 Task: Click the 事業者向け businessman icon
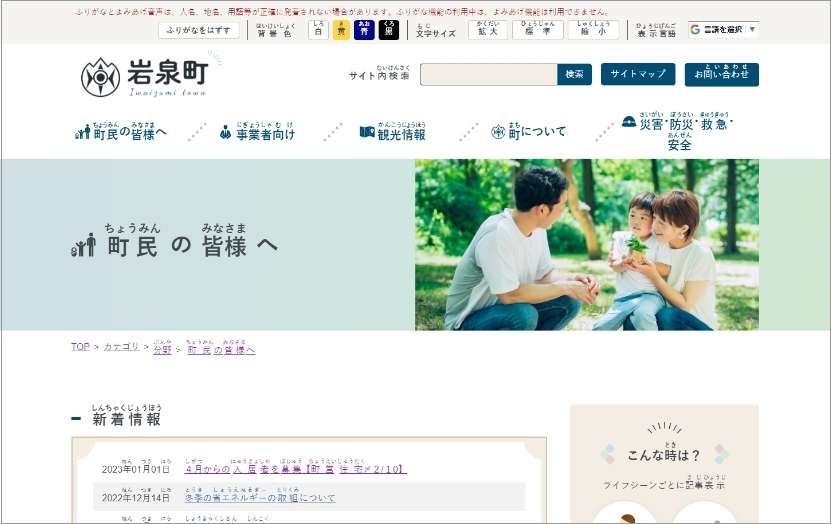225,132
